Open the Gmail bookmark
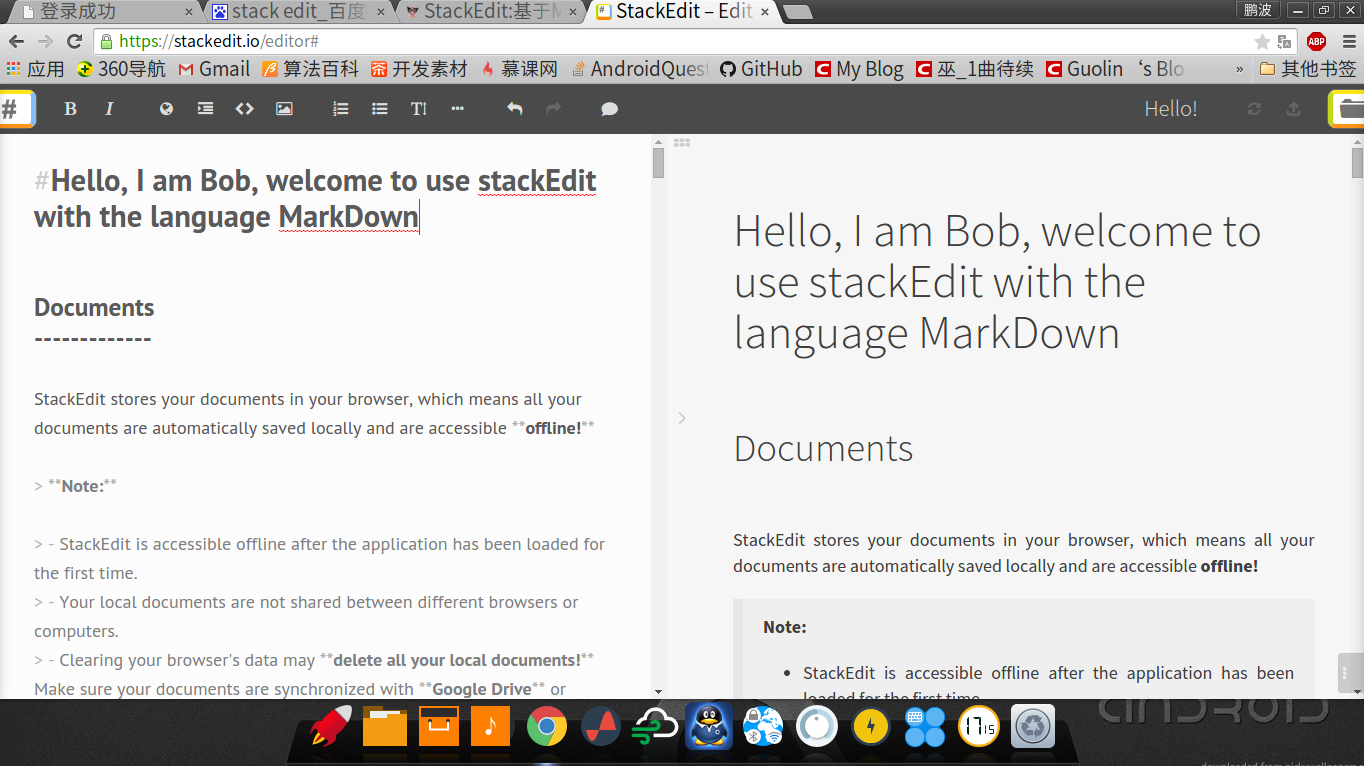Image resolution: width=1364 pixels, height=766 pixels. coord(214,69)
